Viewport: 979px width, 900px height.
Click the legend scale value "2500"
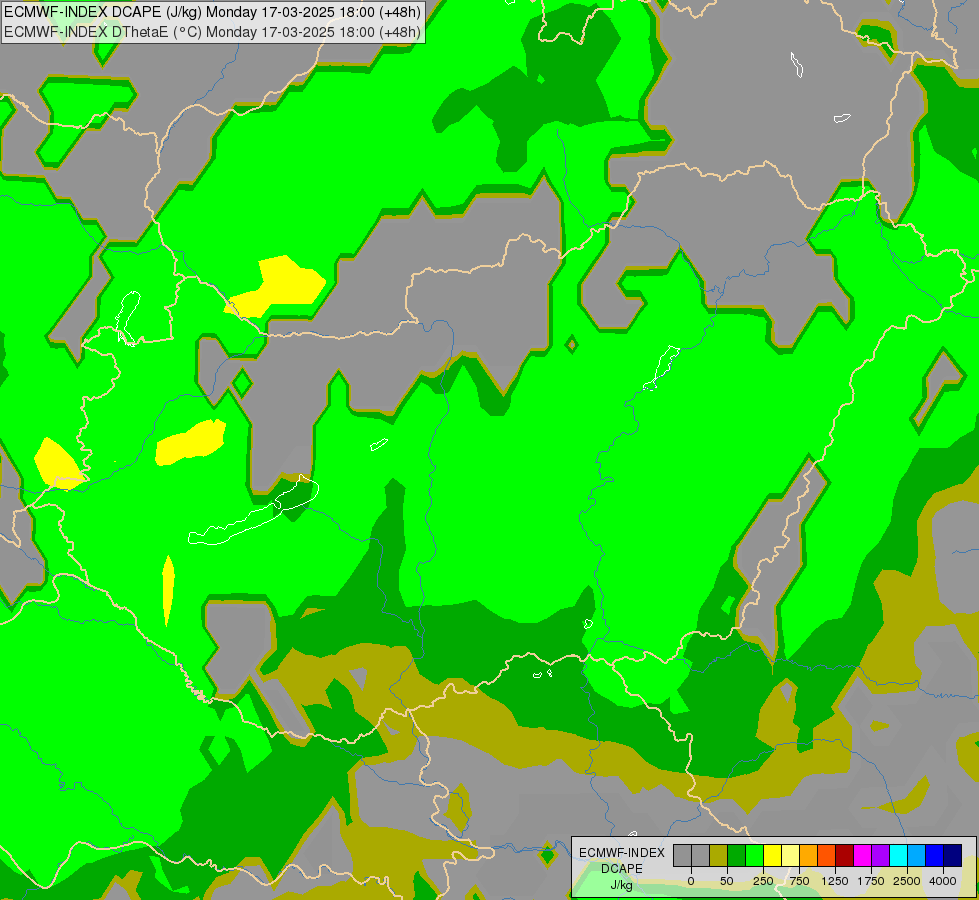(x=907, y=881)
